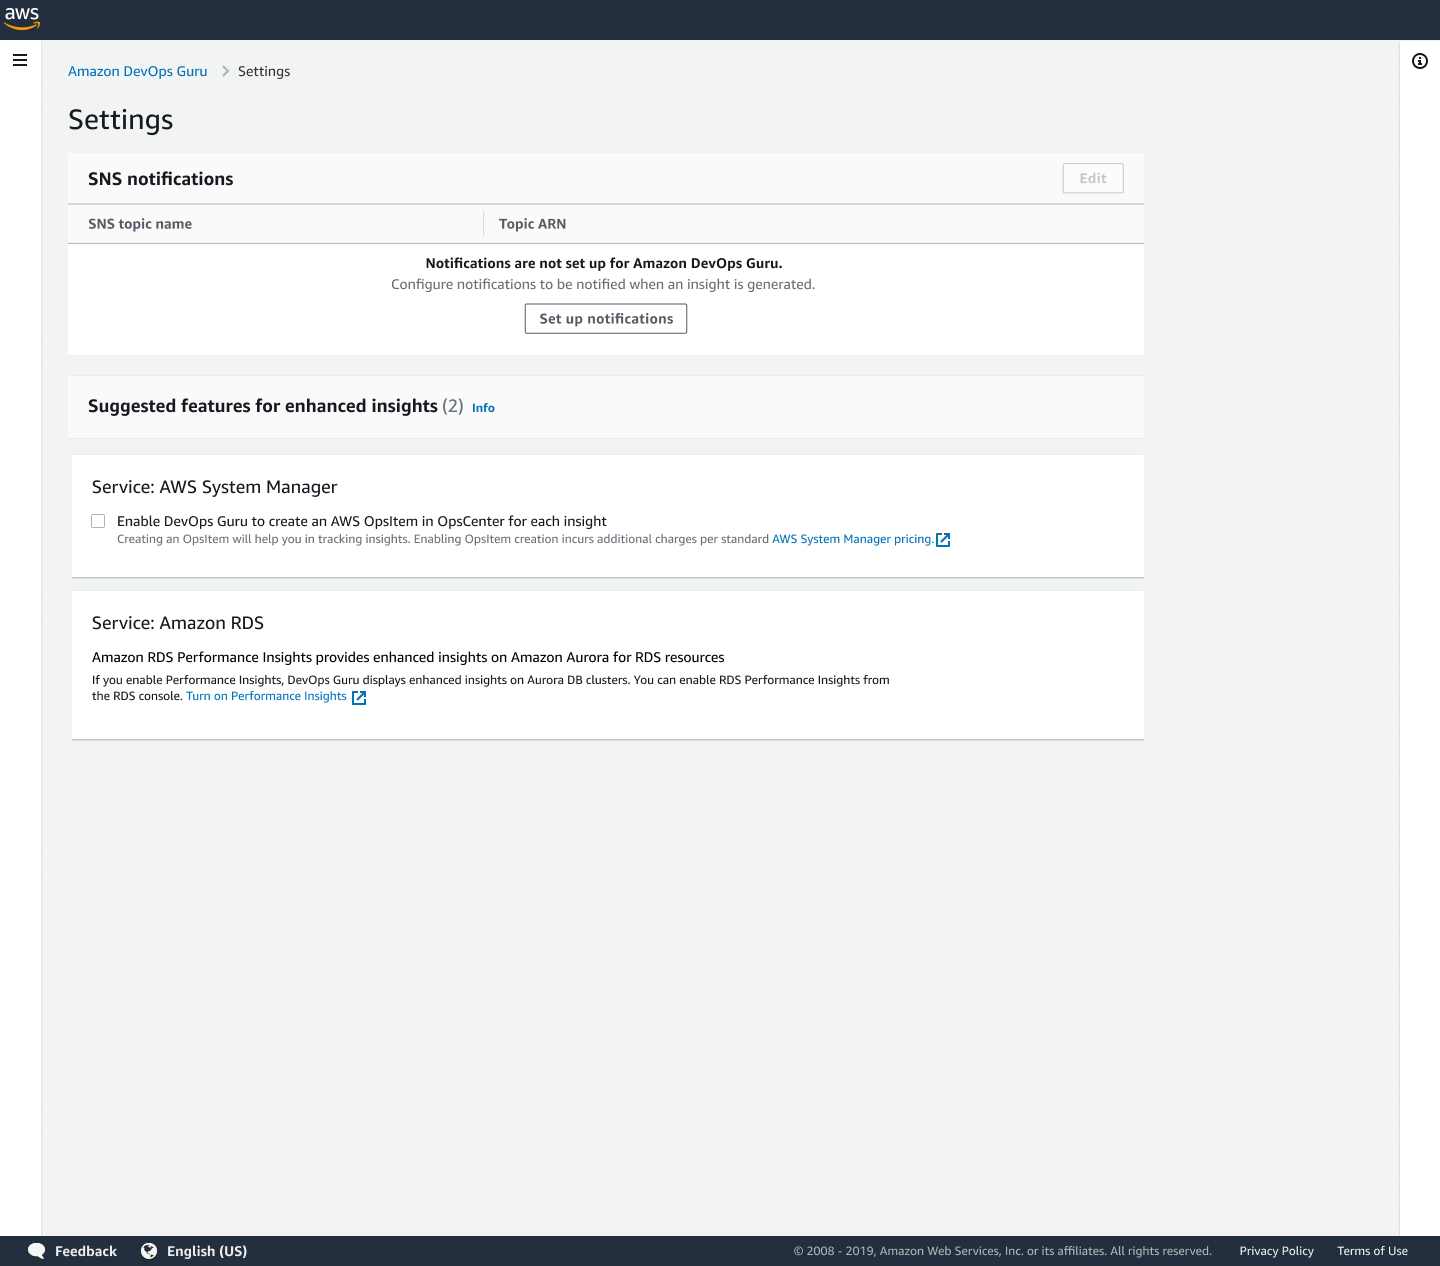Go to Amazon DevOps Guru breadcrumb
Viewport: 1440px width, 1266px height.
(138, 71)
